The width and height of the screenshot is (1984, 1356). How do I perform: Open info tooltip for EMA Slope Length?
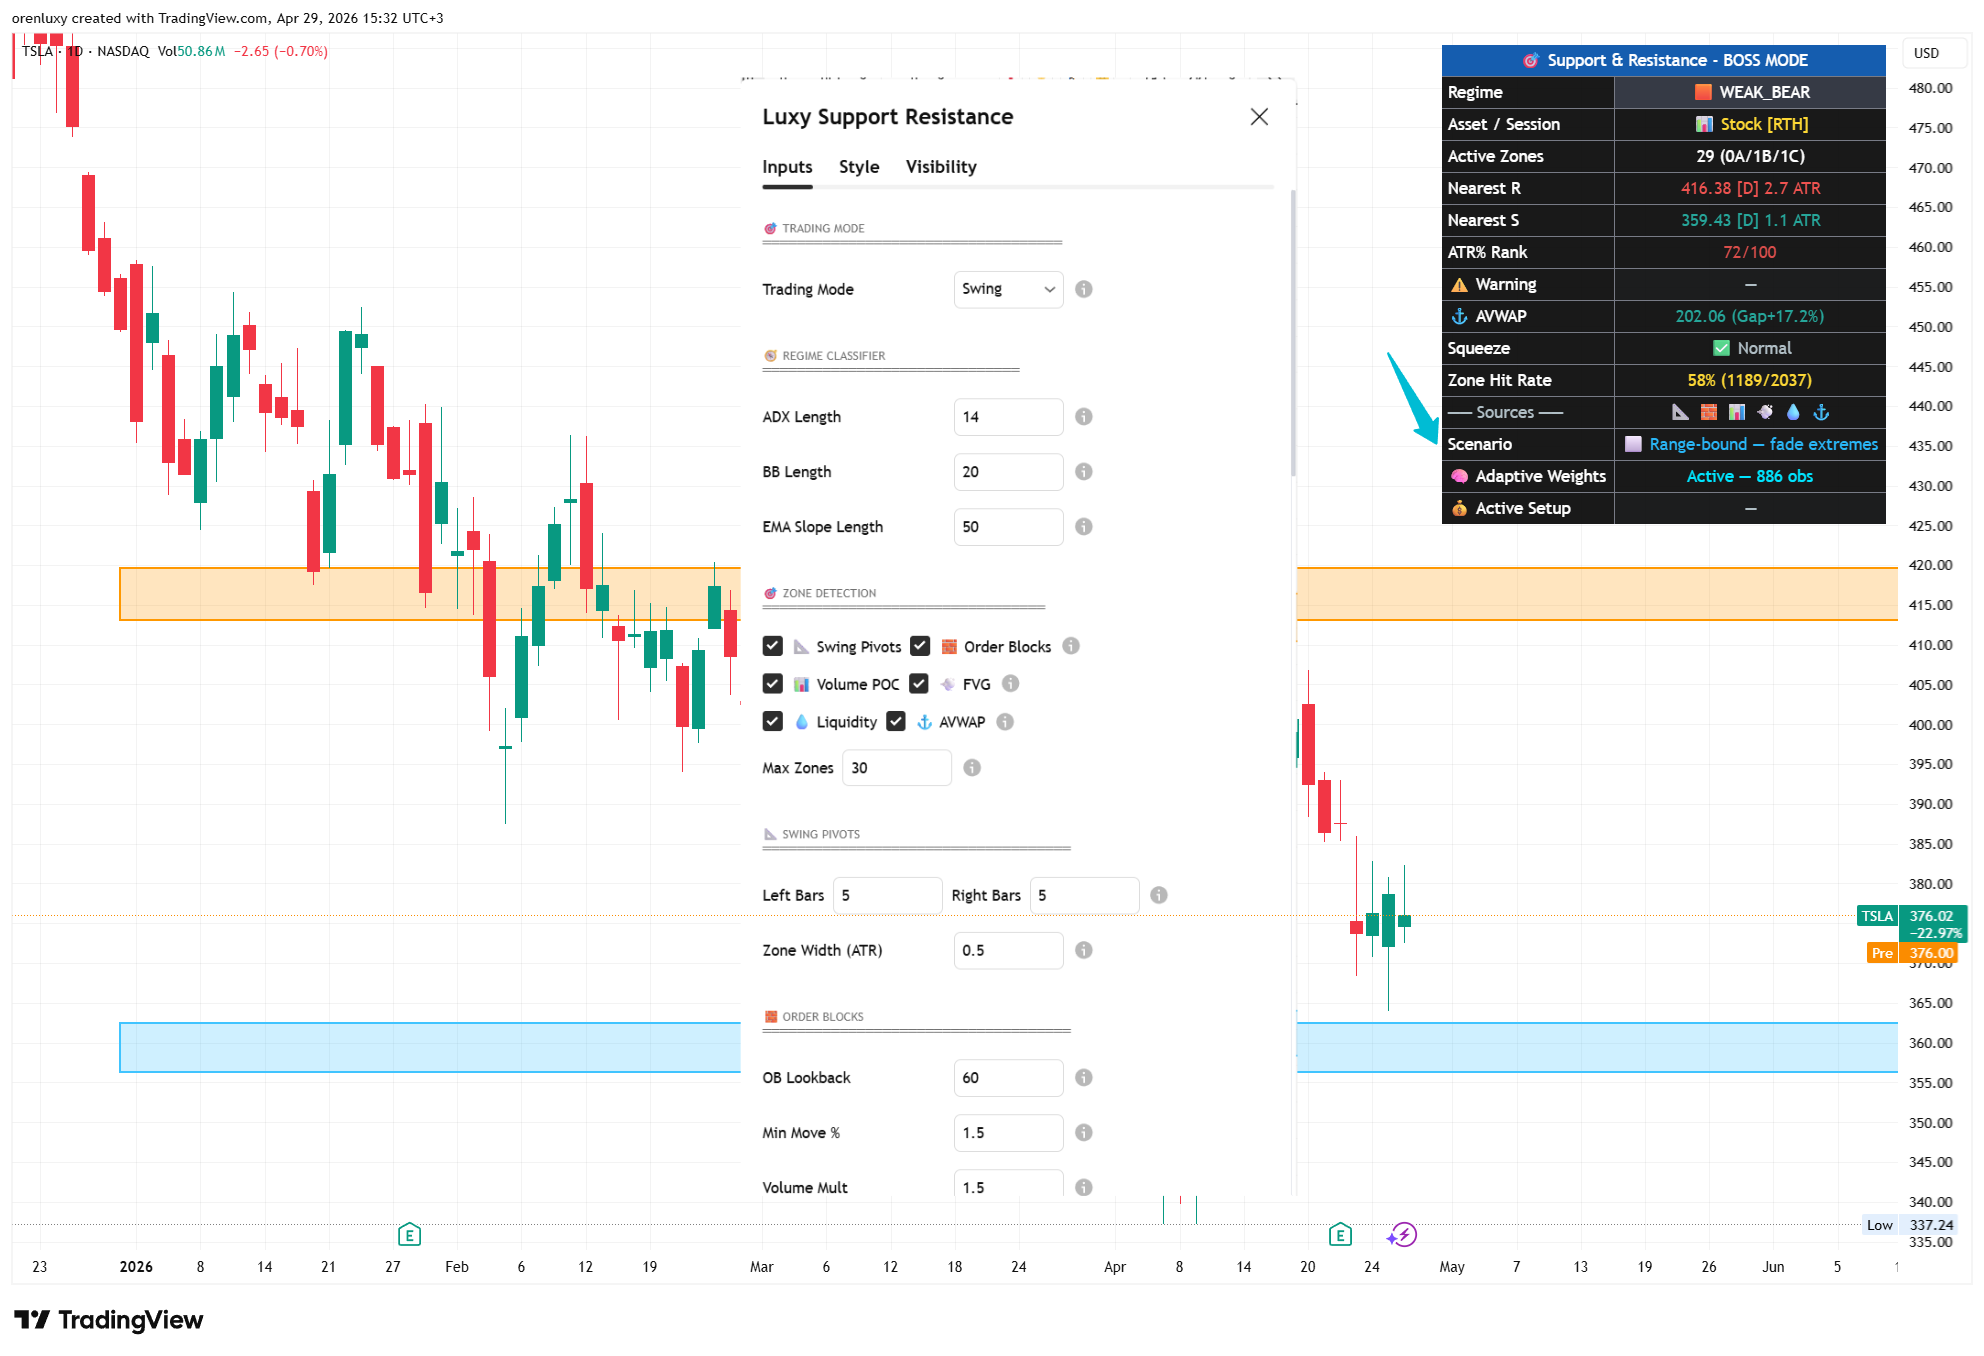tap(1083, 527)
